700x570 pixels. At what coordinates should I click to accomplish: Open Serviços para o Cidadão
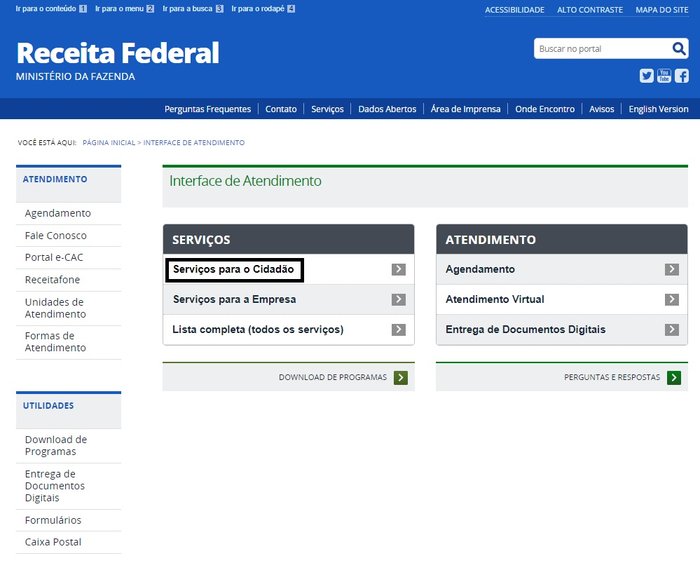pos(233,269)
